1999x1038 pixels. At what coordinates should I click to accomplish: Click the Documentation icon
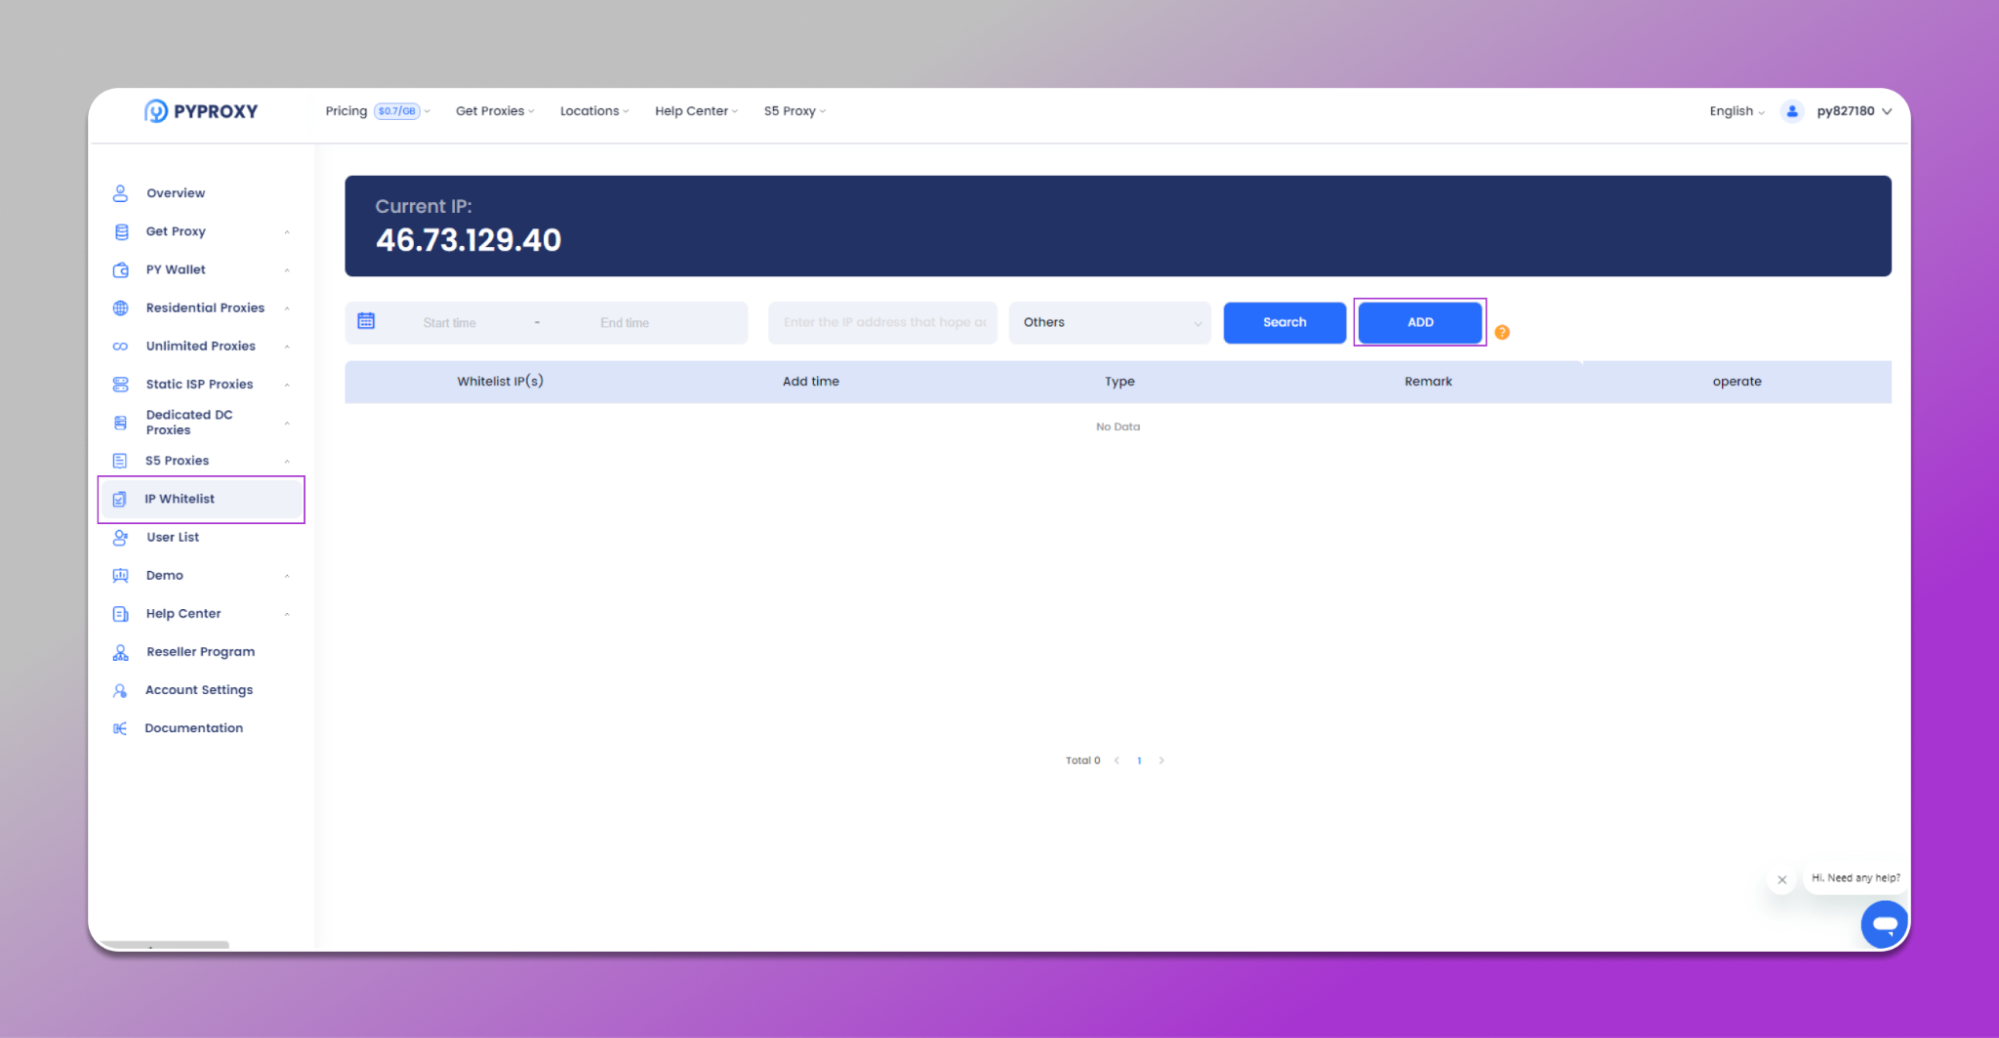(120, 728)
